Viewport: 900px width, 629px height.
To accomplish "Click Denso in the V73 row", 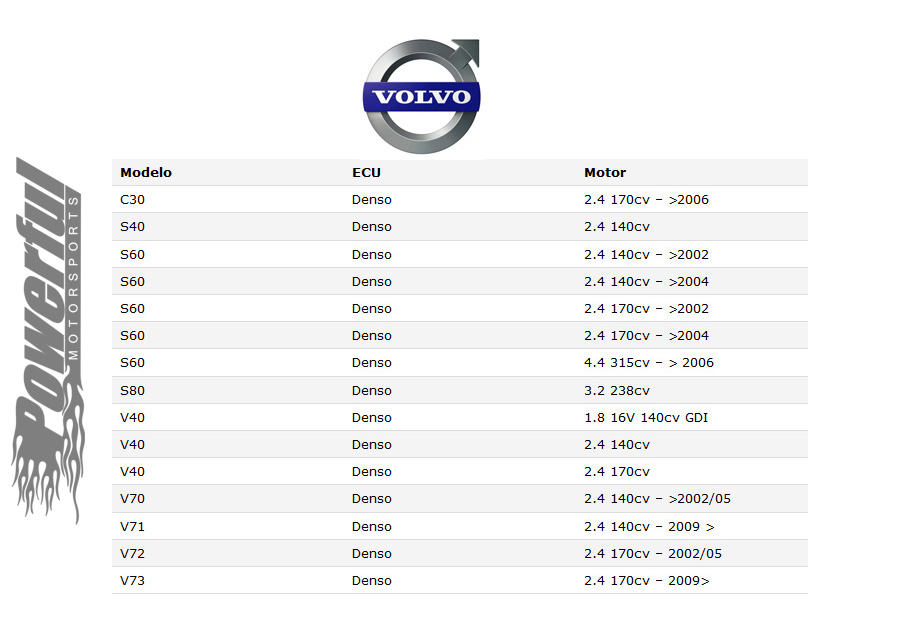I will pyautogui.click(x=371, y=581).
